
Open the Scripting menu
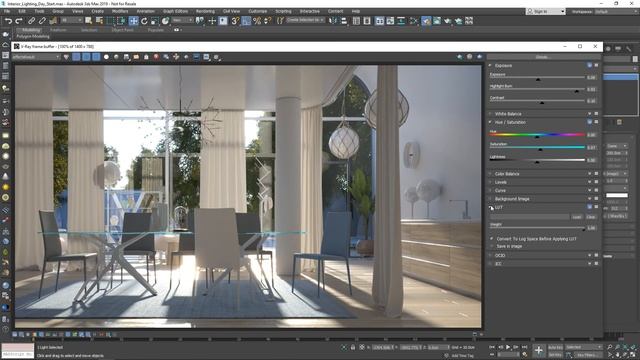283,11
